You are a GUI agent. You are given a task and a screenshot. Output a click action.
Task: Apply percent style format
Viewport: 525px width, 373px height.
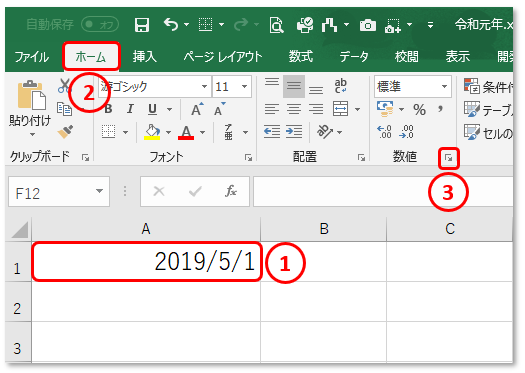(x=419, y=109)
